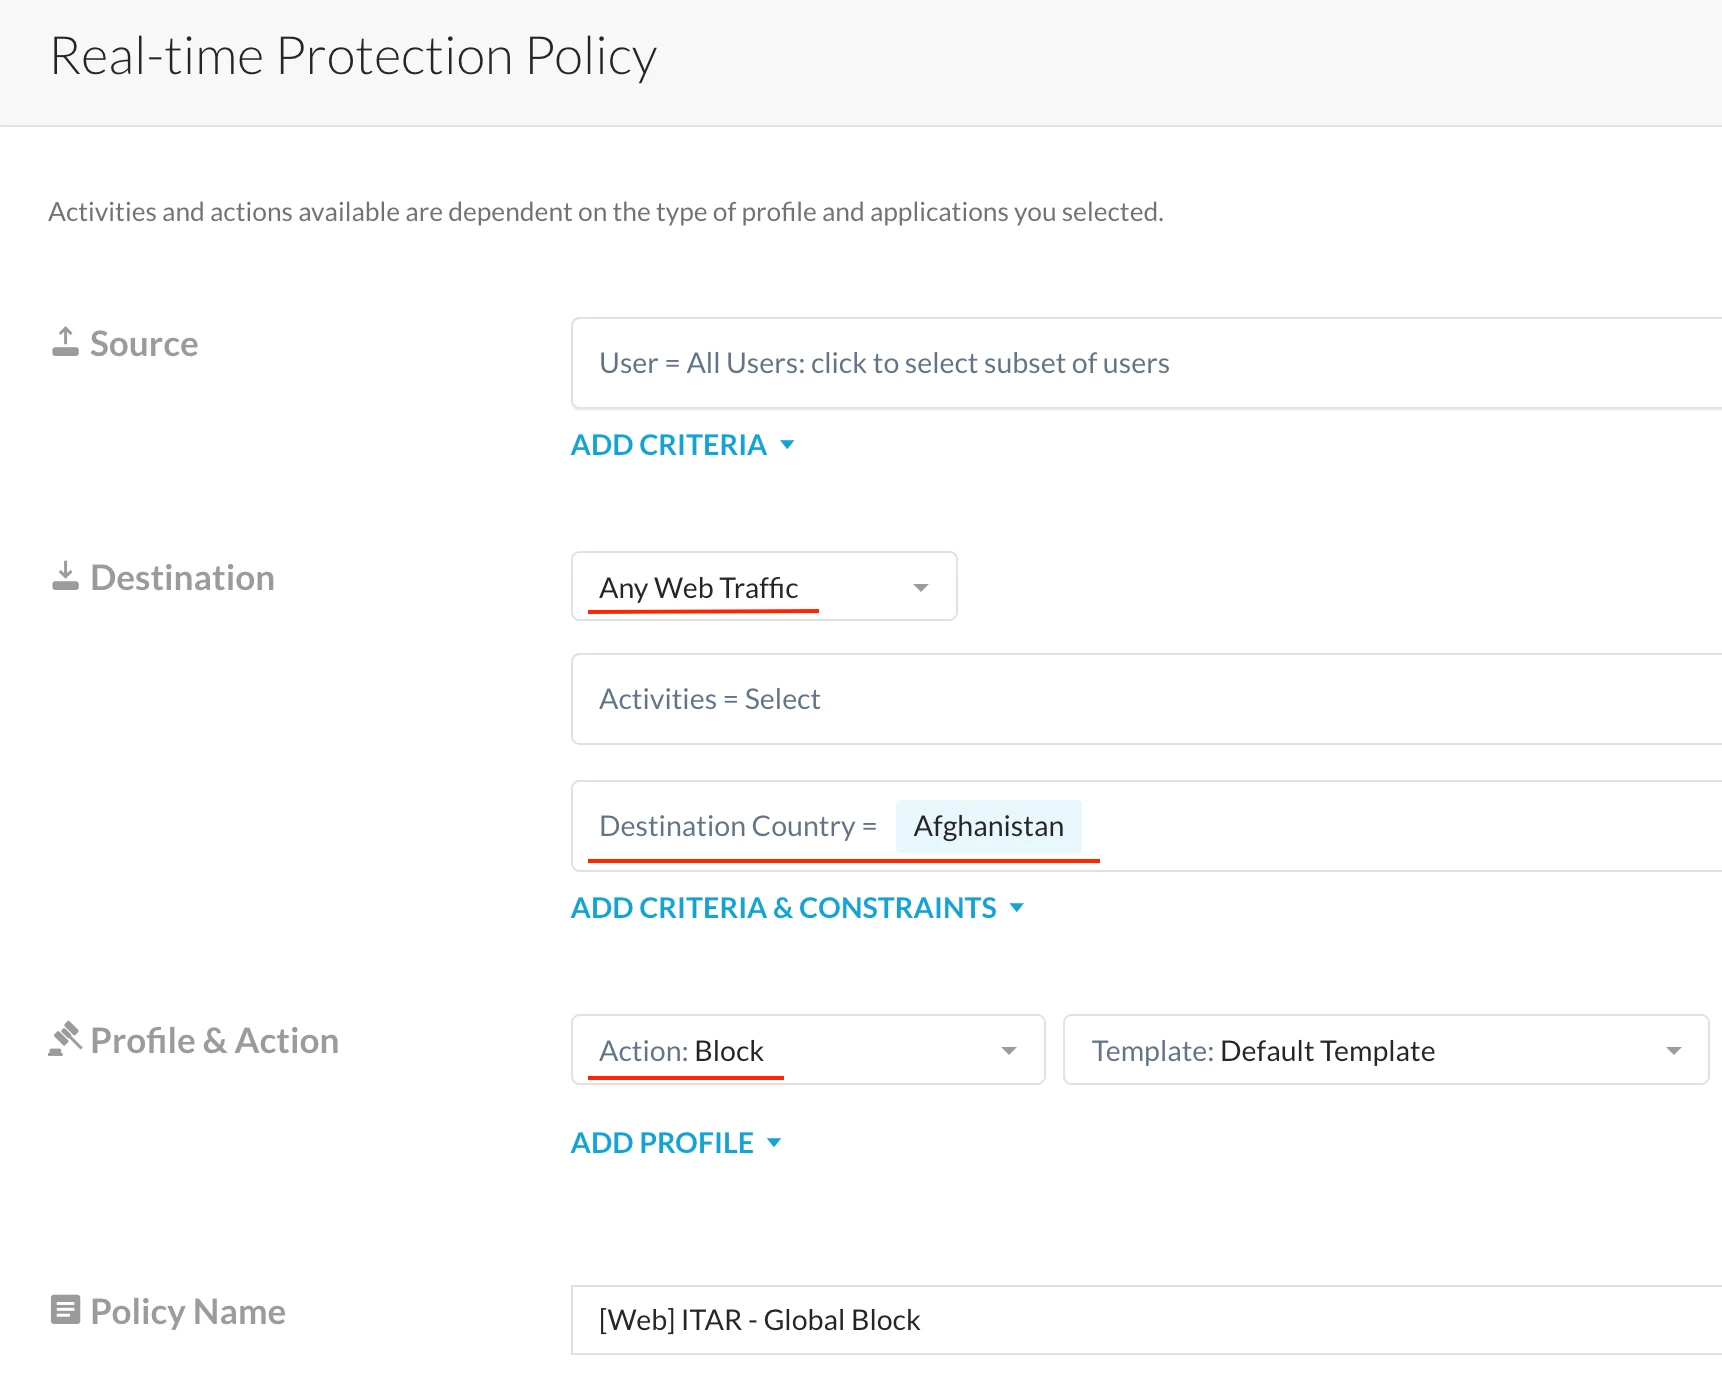Click ADD CRITERIA under Source
Screen dimensions: 1722x1384
pos(668,445)
